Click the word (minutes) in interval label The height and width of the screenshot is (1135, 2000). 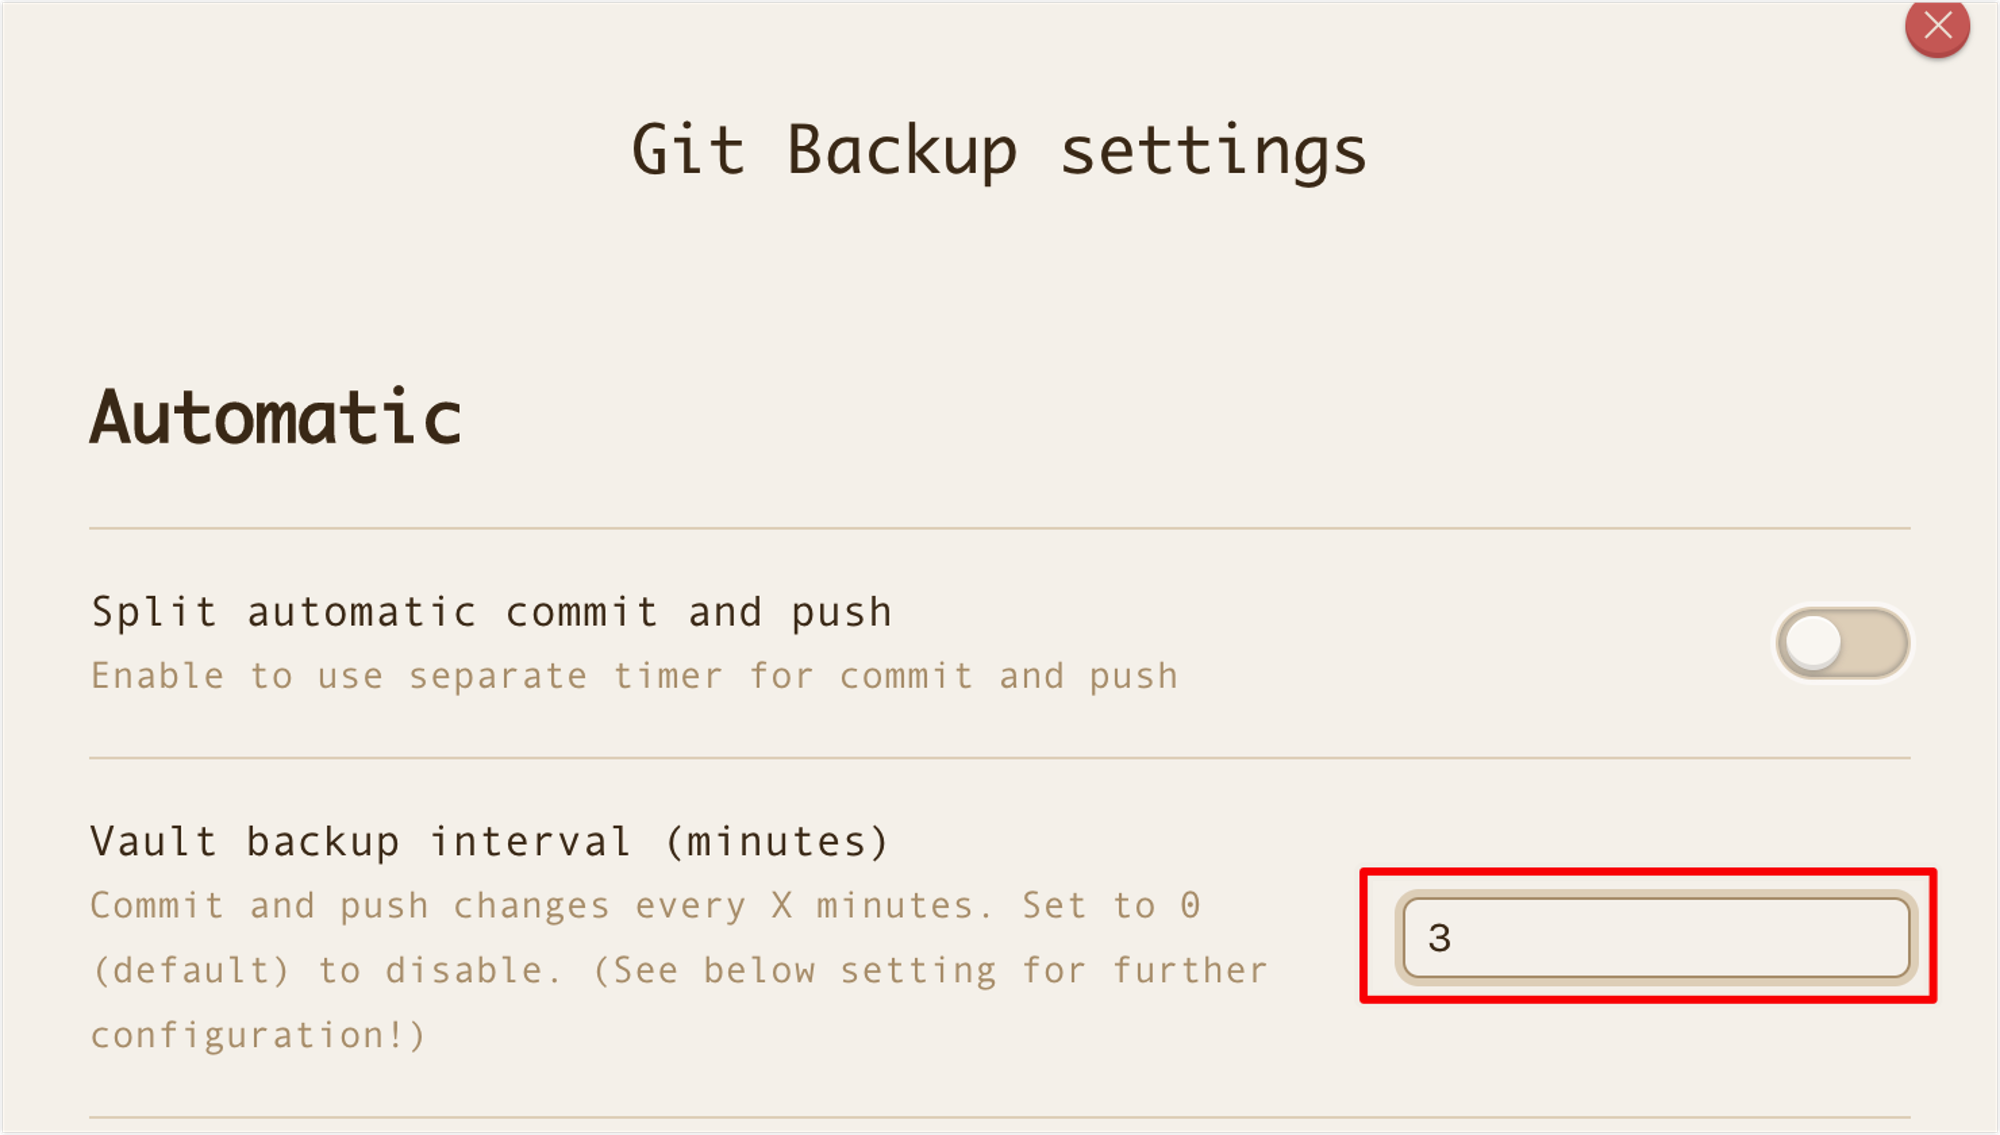pos(777,841)
